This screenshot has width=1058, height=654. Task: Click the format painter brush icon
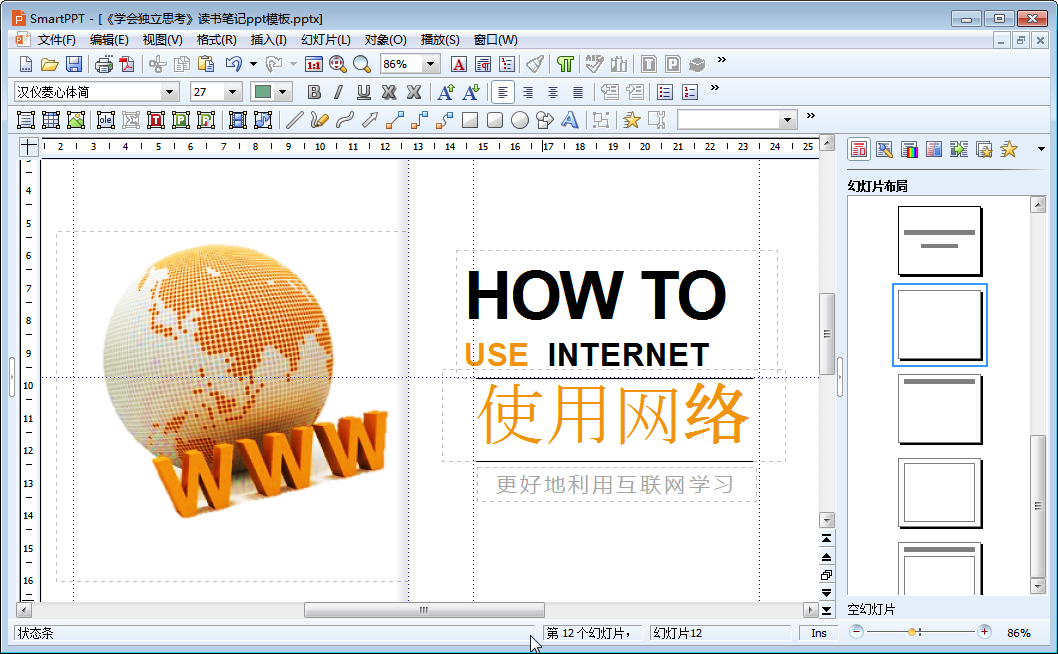pyautogui.click(x=535, y=64)
